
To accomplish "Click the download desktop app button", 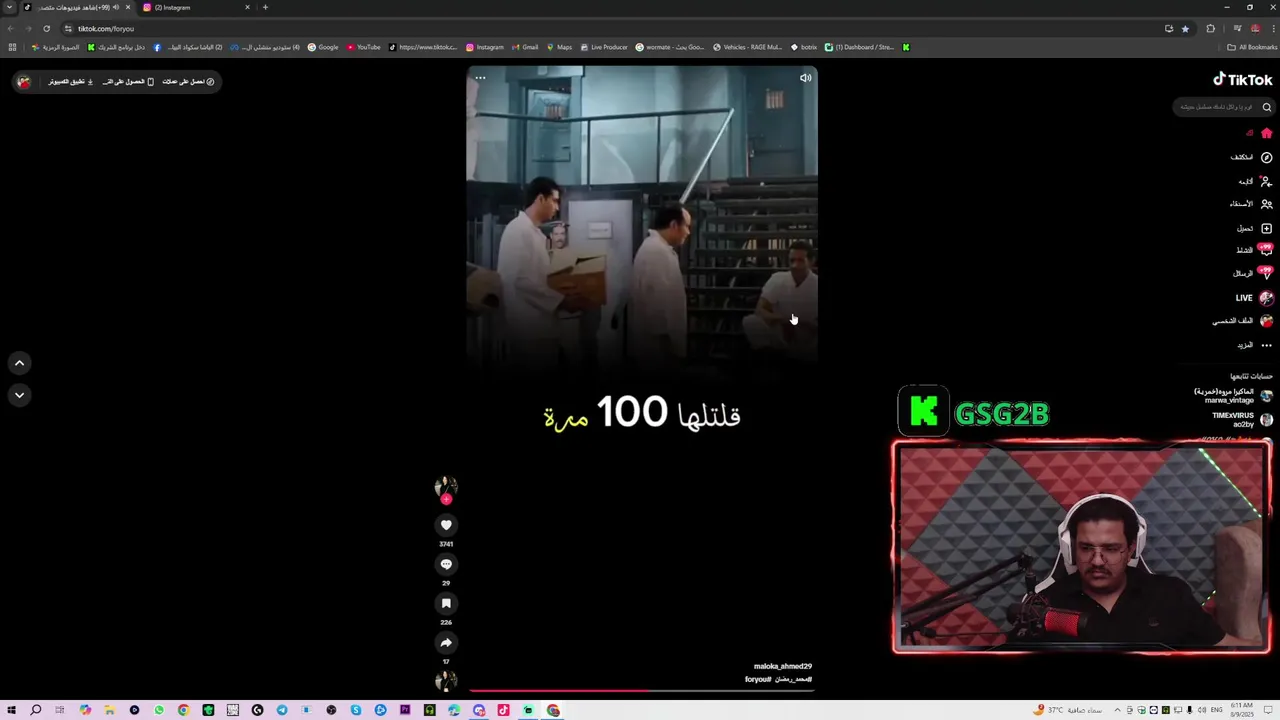I will click(x=71, y=82).
